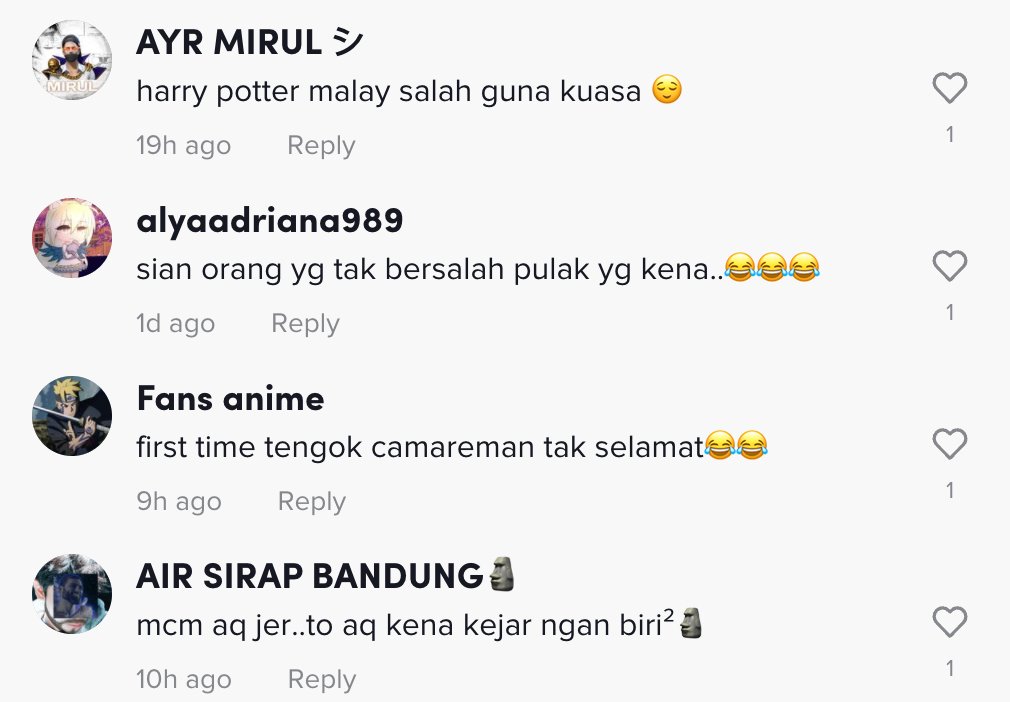Select the 'sian orang yg tak bersalah' comment

pos(478,269)
